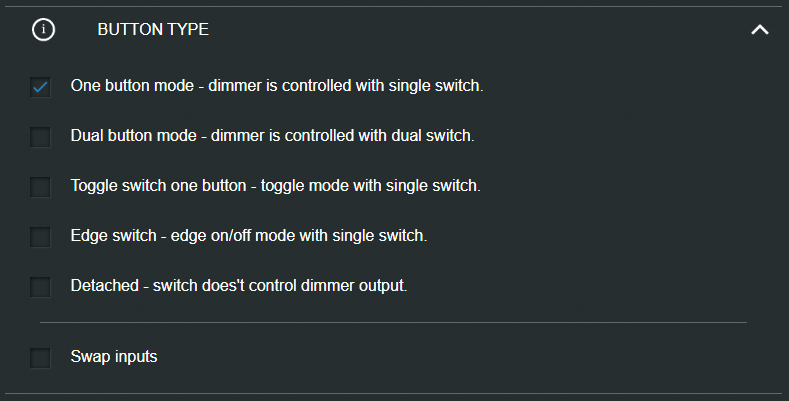Click the Swap inputs label

coord(113,356)
